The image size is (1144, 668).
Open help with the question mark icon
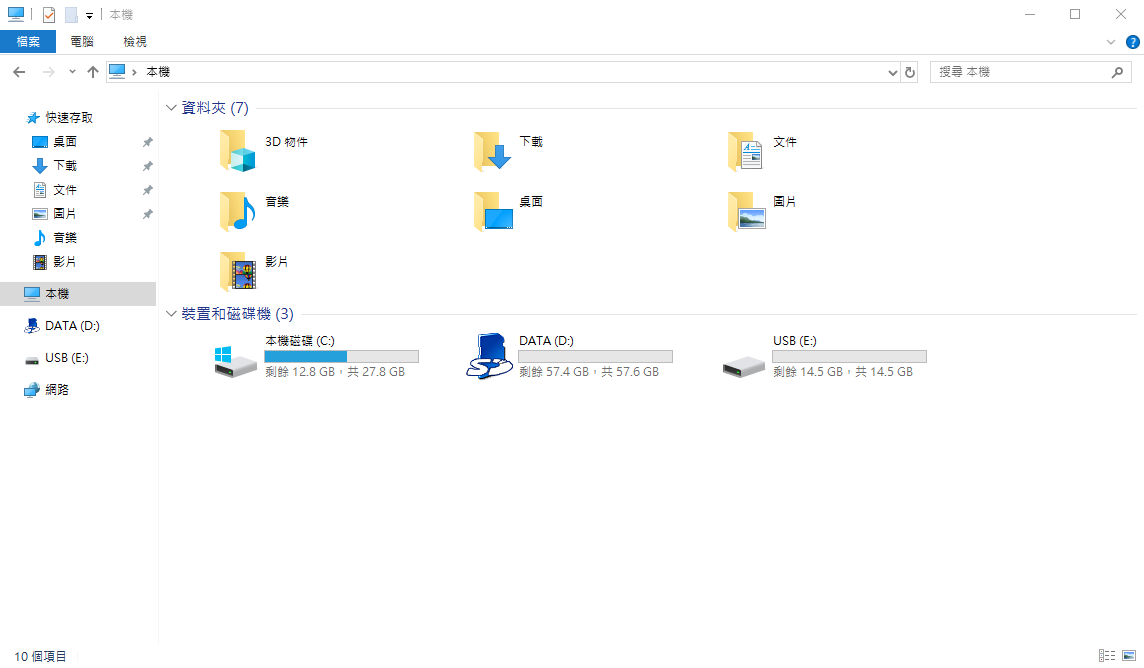click(x=1132, y=42)
